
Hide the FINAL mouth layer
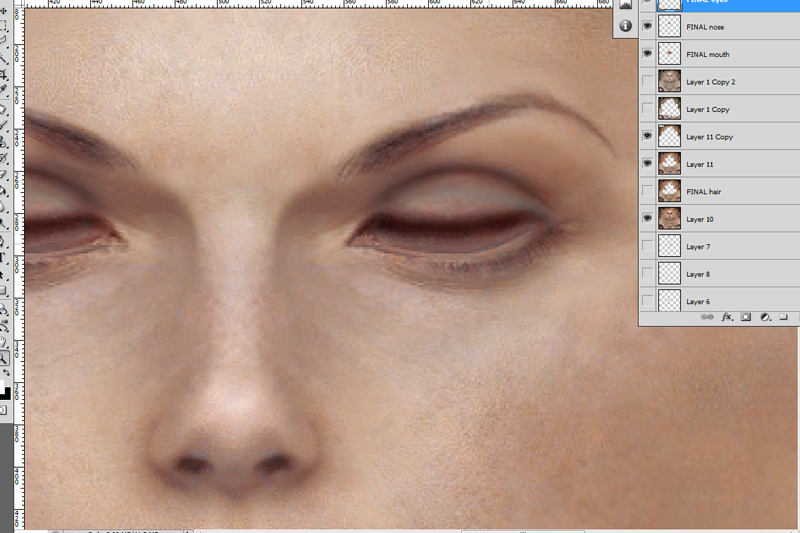(x=647, y=53)
